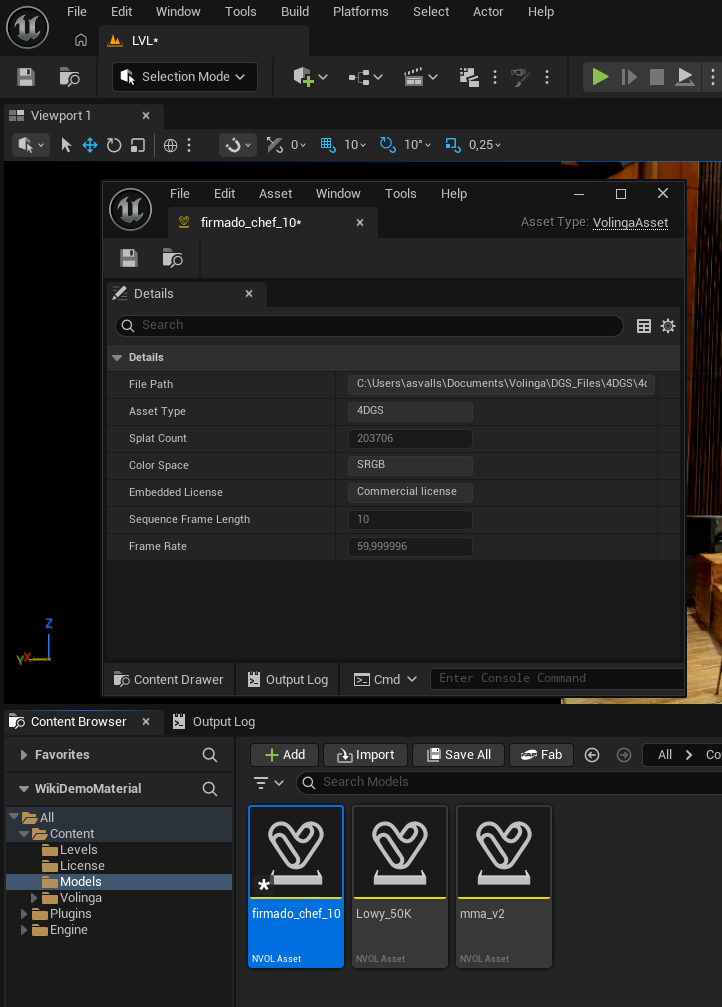722x1007 pixels.
Task: Collapse the WikiDemoMaterial section
Action: click(24, 789)
